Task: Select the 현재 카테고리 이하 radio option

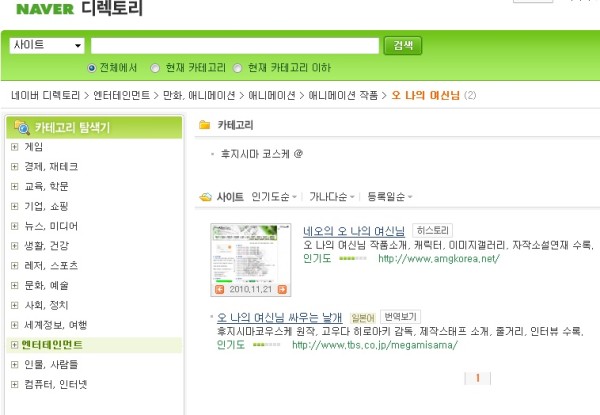Action: click(x=238, y=68)
